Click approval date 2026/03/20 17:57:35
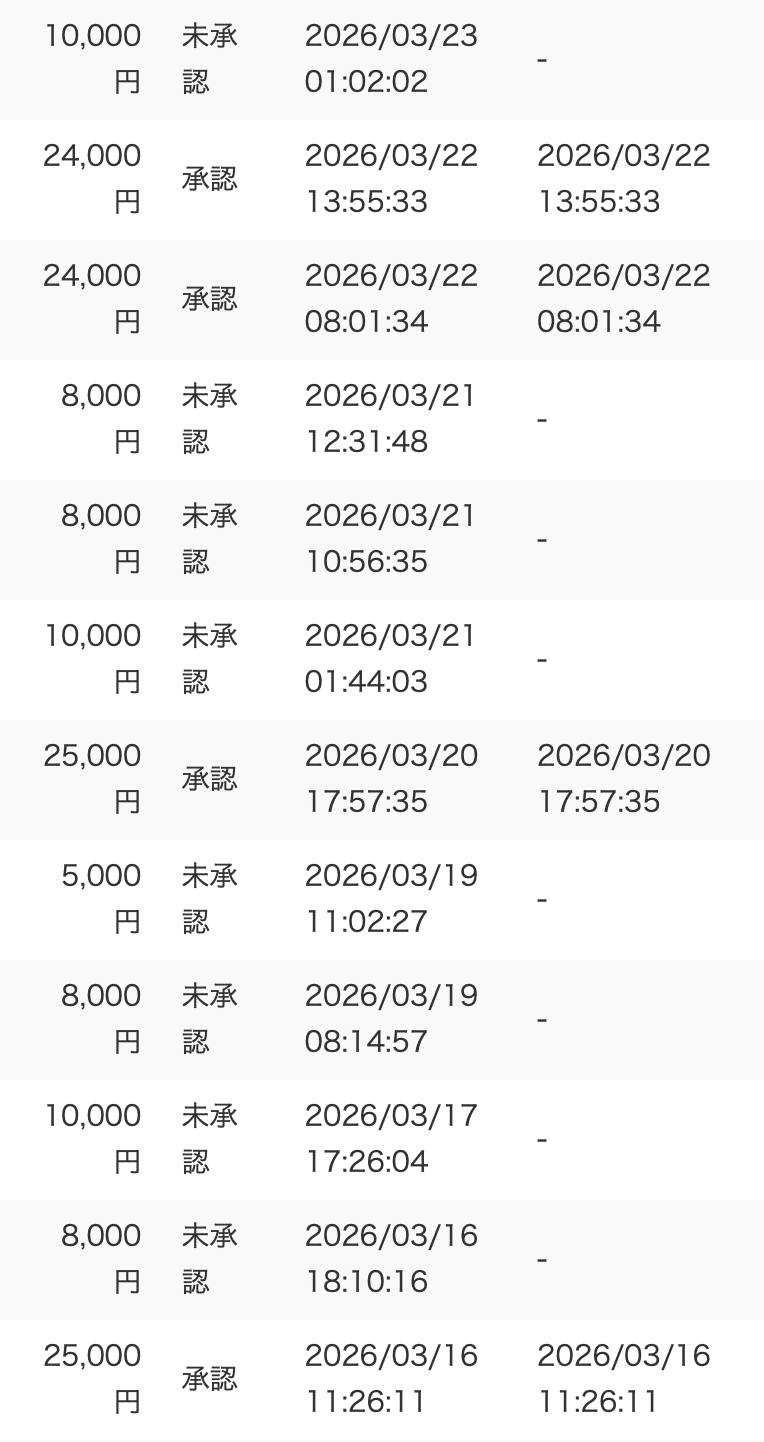Viewport: 764px width, 1442px height. pos(624,779)
